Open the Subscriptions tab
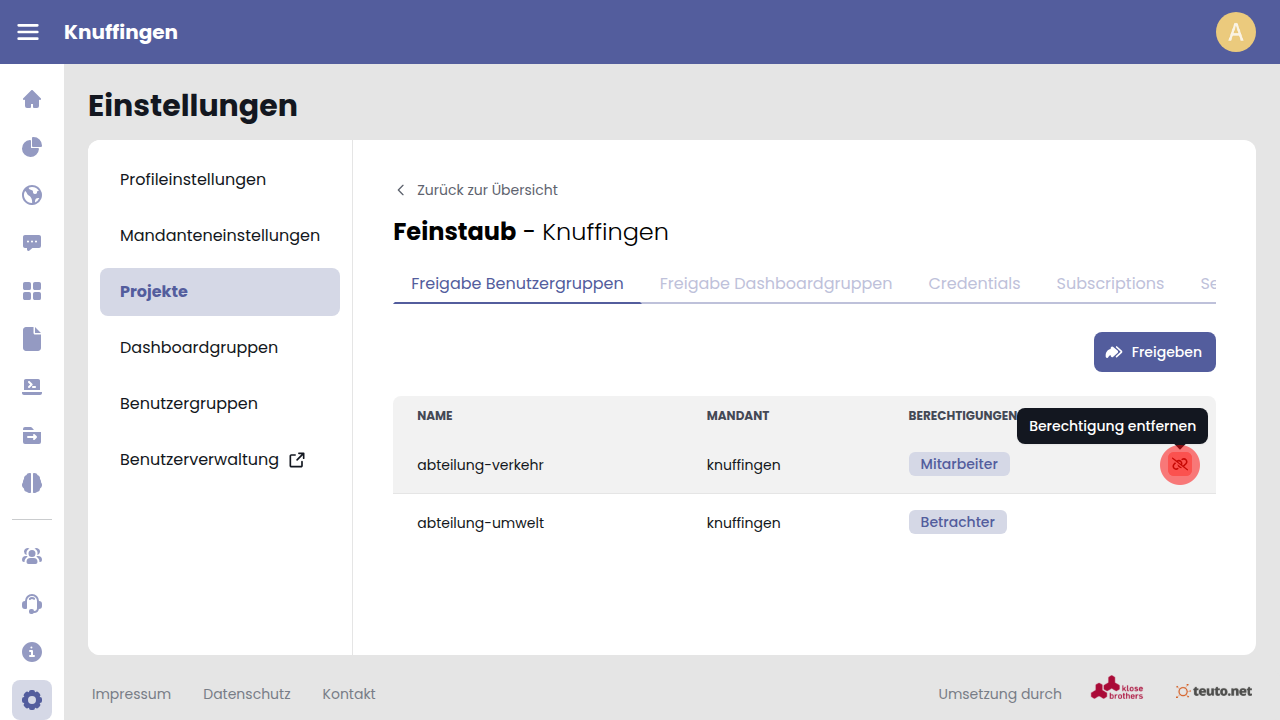 [x=1110, y=284]
